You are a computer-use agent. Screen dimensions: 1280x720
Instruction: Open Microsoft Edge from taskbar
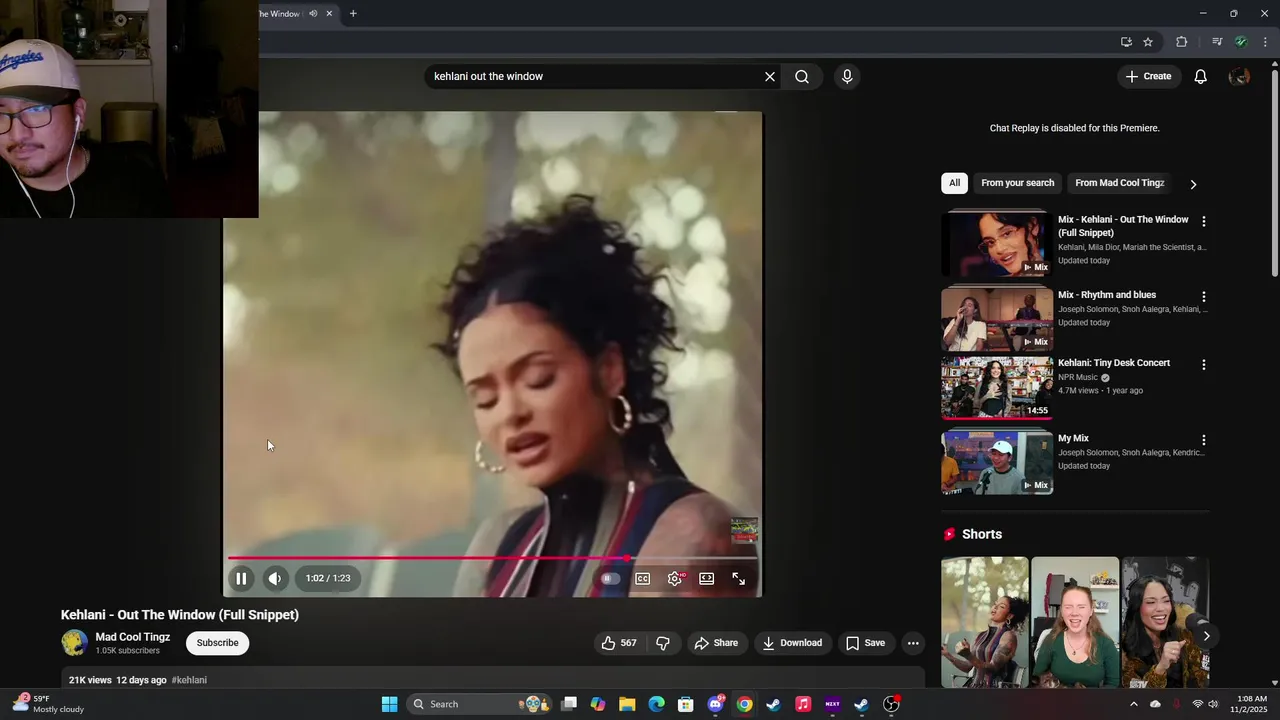tap(656, 704)
